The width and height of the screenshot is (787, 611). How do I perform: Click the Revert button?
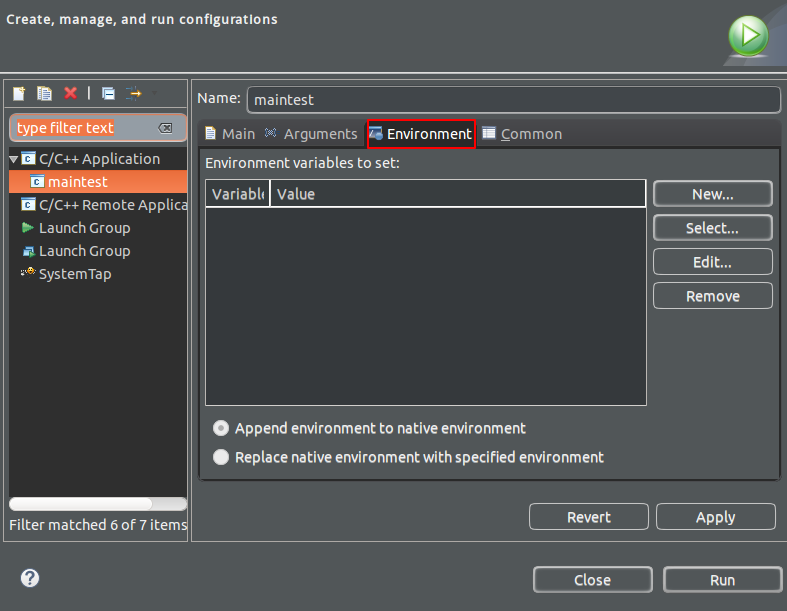tap(589, 517)
